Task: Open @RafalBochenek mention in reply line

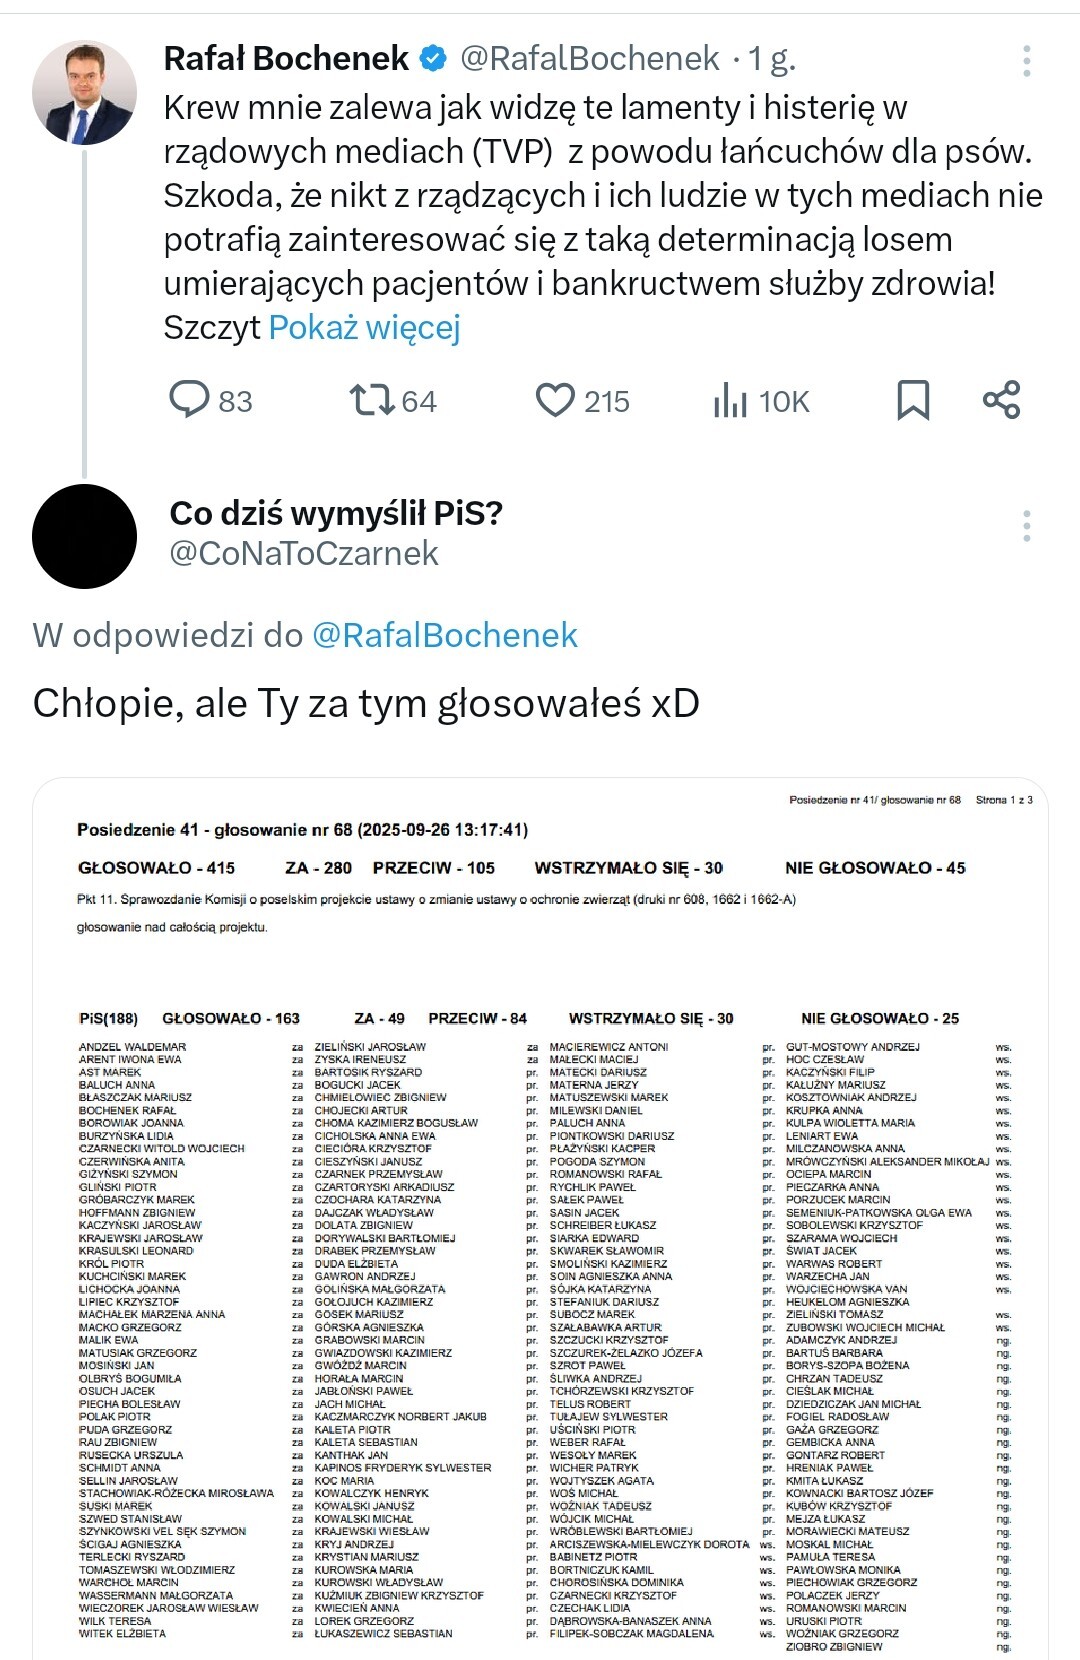Action: coord(445,635)
